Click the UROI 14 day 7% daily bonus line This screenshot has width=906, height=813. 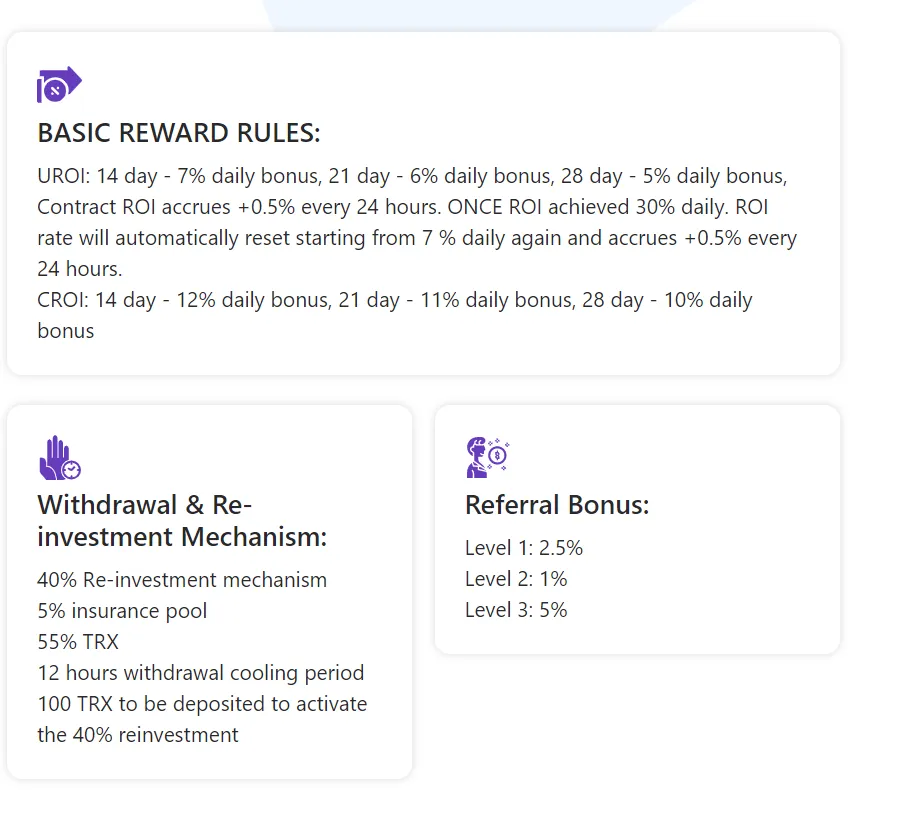pyautogui.click(x=412, y=176)
